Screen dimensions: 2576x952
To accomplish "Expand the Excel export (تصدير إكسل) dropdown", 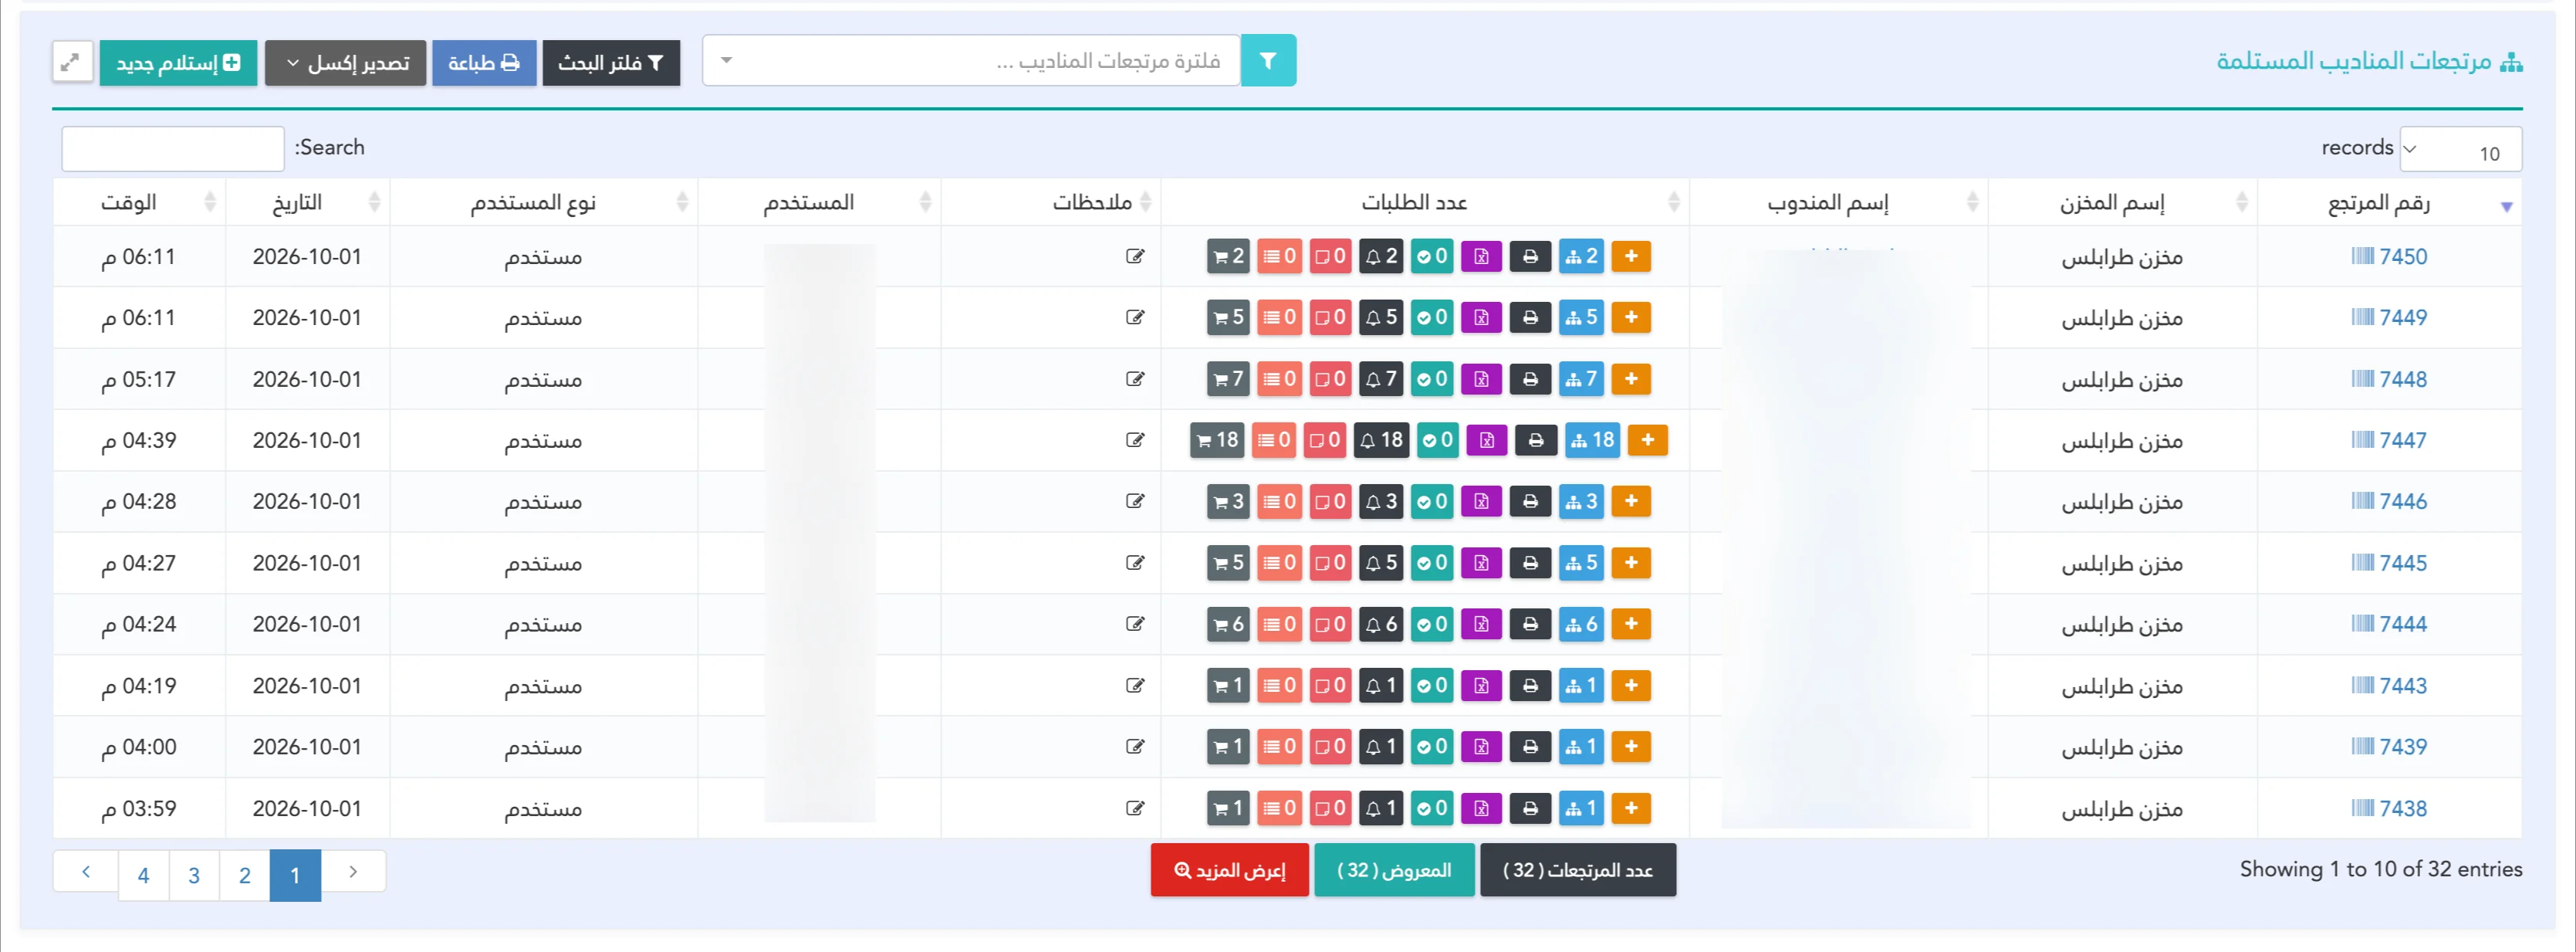I will 345,63.
